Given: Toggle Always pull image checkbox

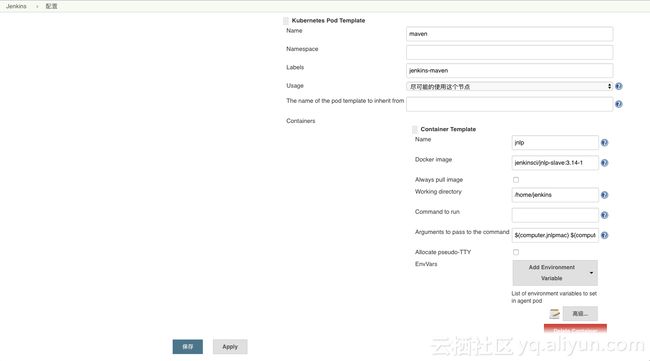Looking at the screenshot, I should (516, 180).
